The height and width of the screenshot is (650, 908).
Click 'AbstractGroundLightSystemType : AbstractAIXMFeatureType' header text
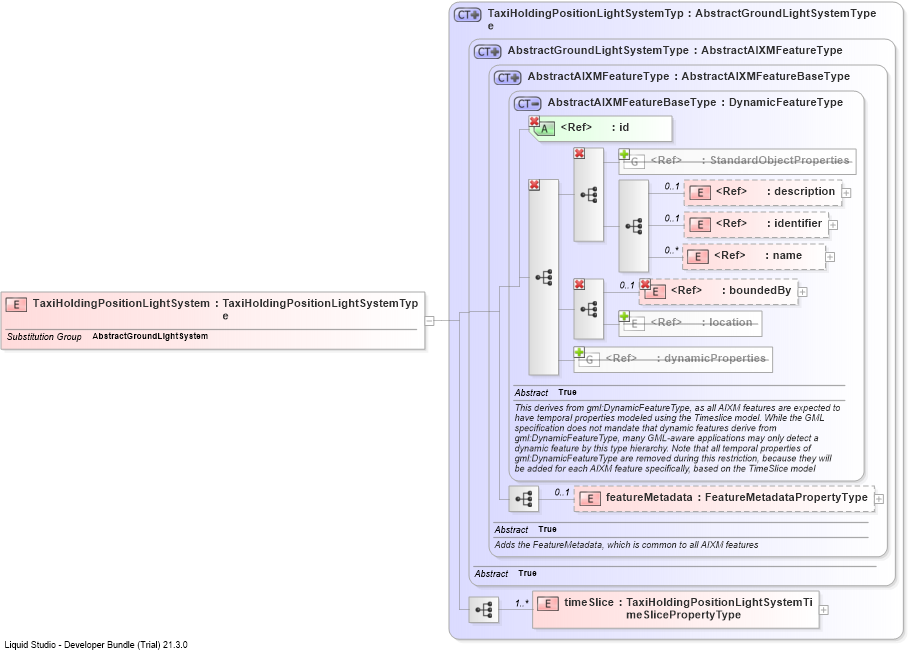click(675, 50)
